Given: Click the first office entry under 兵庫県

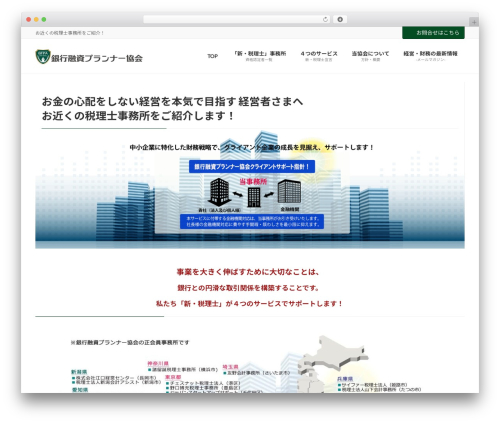Looking at the screenshot, I should click(373, 385).
